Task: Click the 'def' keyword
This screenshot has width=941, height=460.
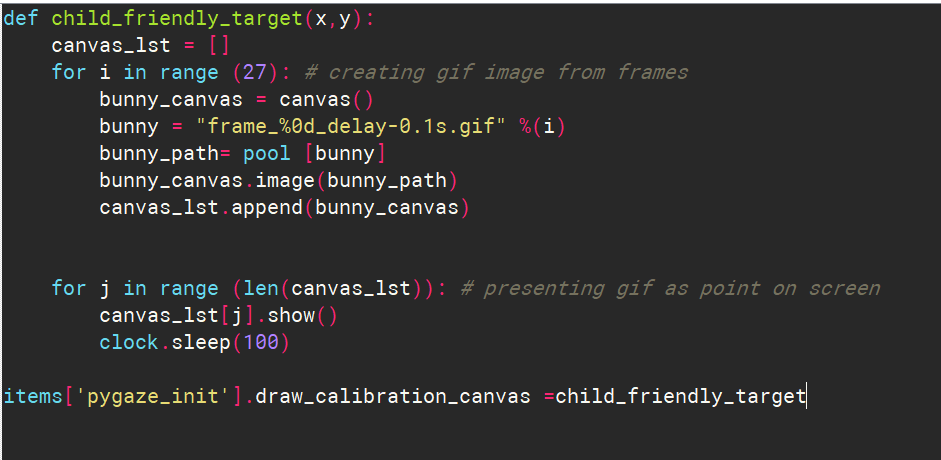Action: [21, 18]
